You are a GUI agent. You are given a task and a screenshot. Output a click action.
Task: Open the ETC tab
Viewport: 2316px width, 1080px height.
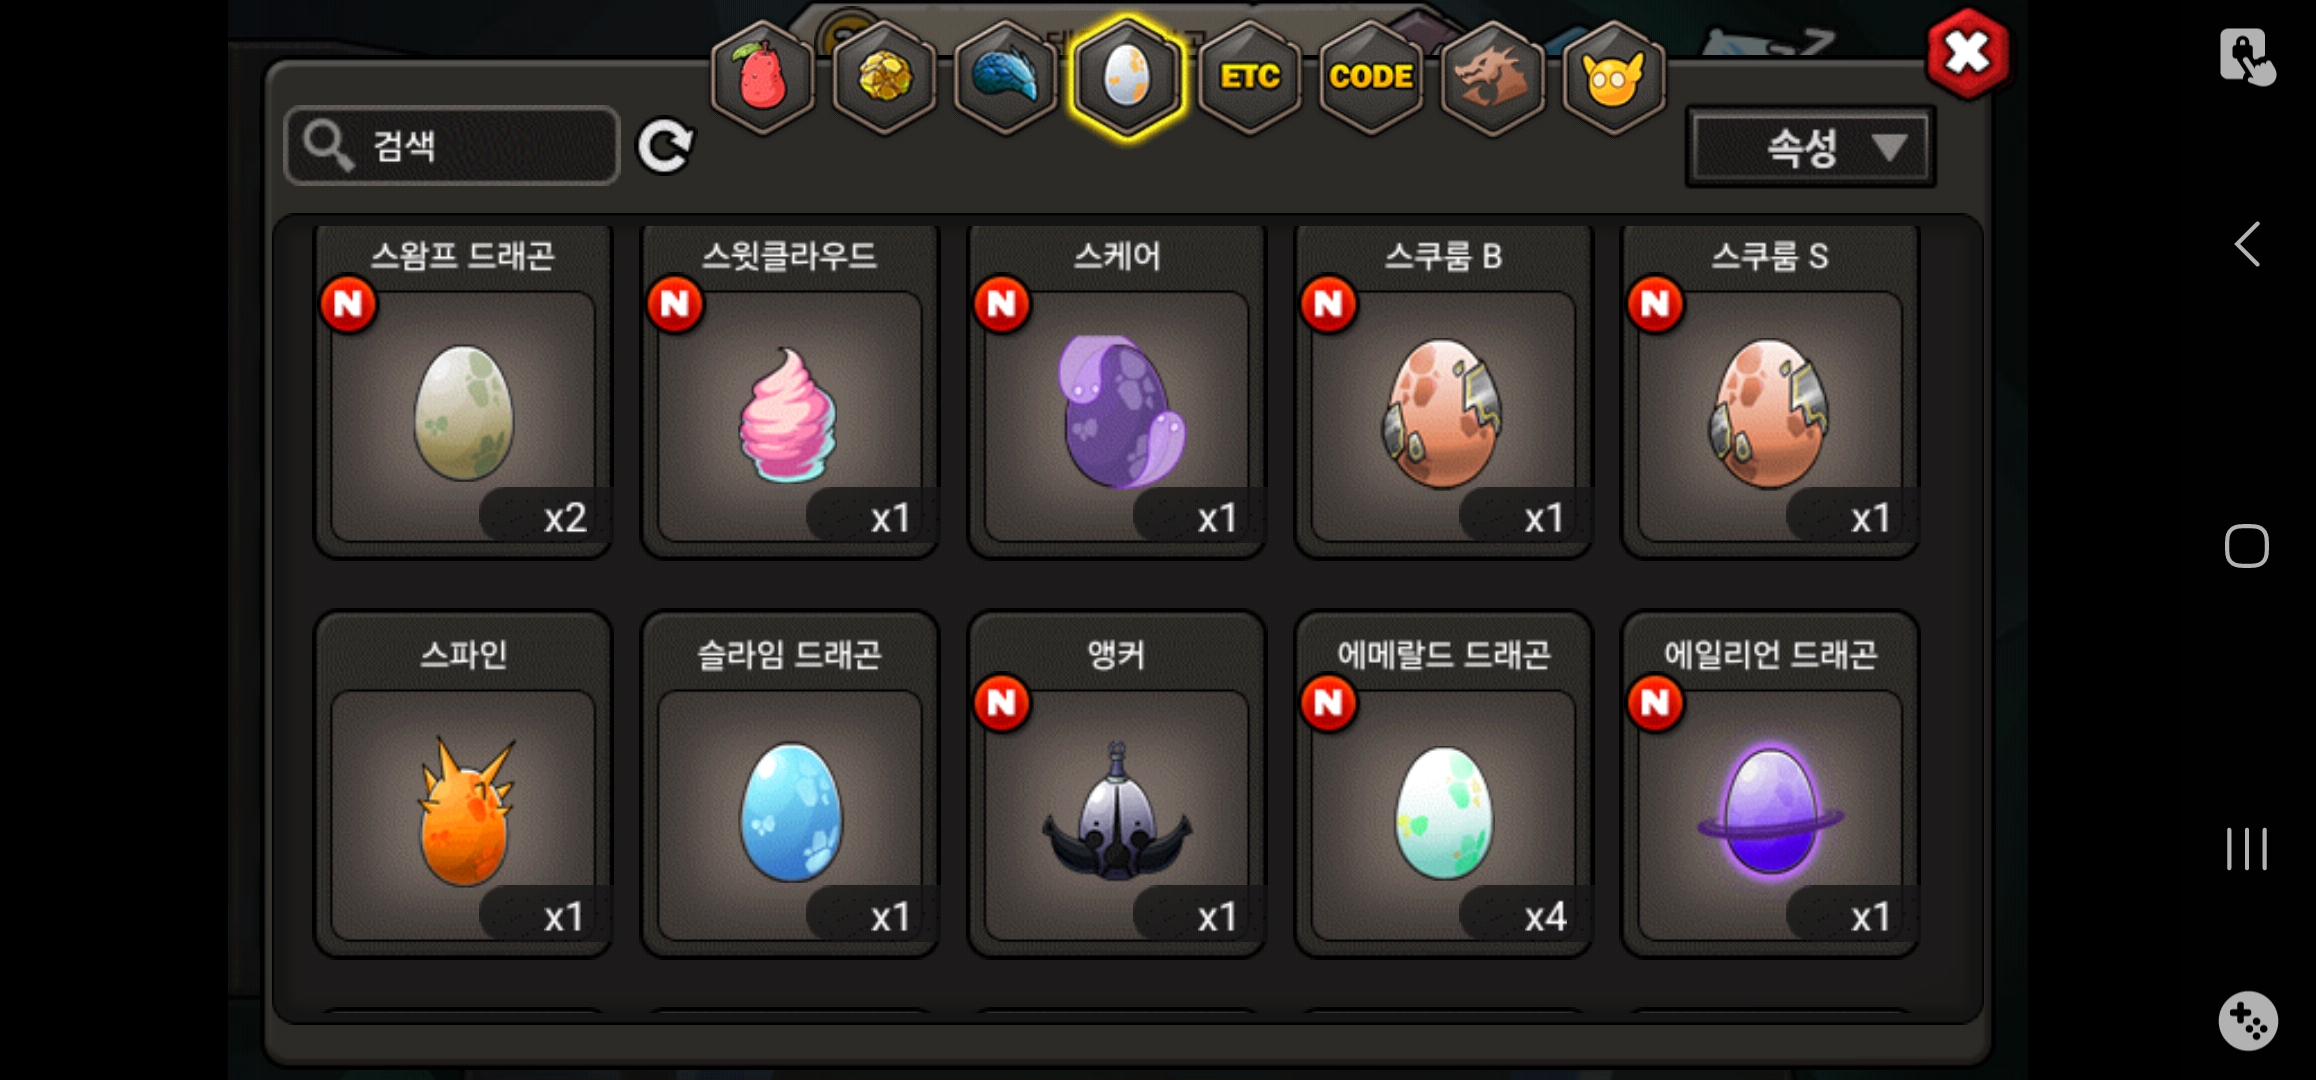point(1250,77)
